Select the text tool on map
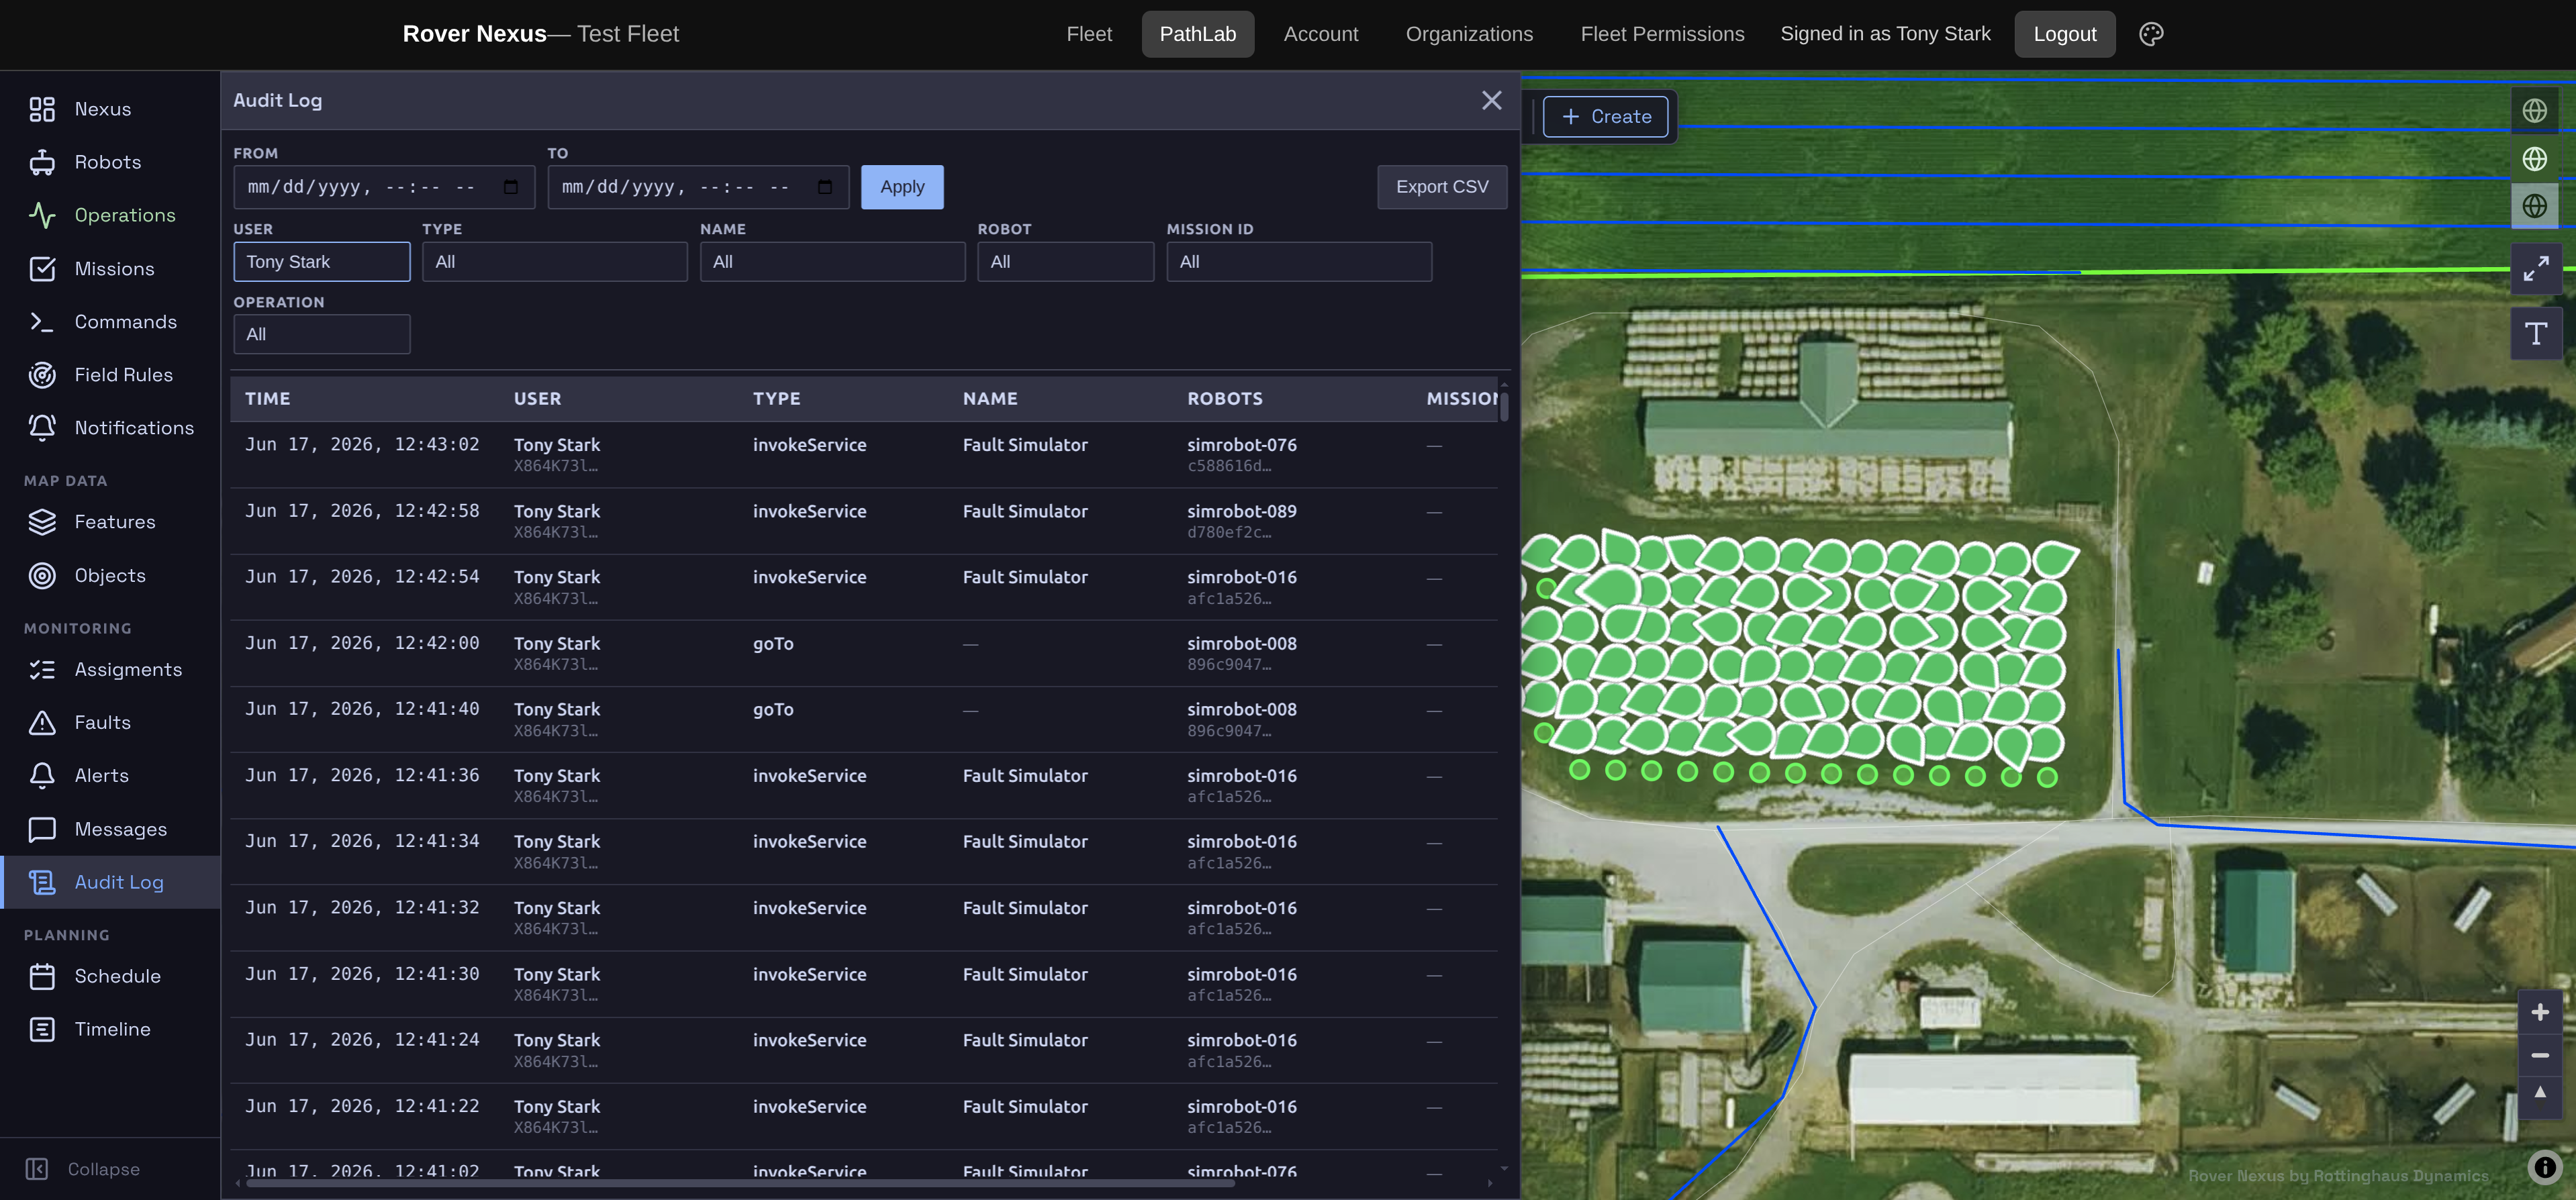Image resolution: width=2576 pixels, height=1200 pixels. click(2535, 333)
